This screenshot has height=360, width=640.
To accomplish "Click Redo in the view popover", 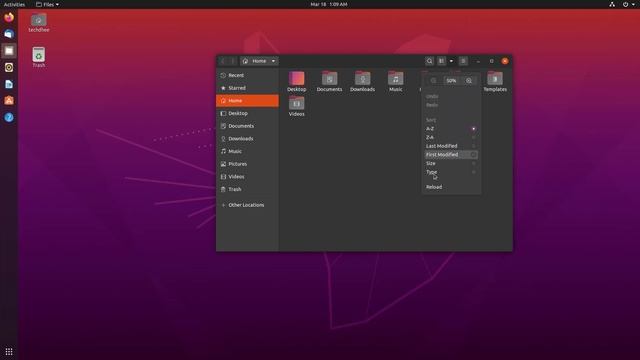I will [x=451, y=105].
